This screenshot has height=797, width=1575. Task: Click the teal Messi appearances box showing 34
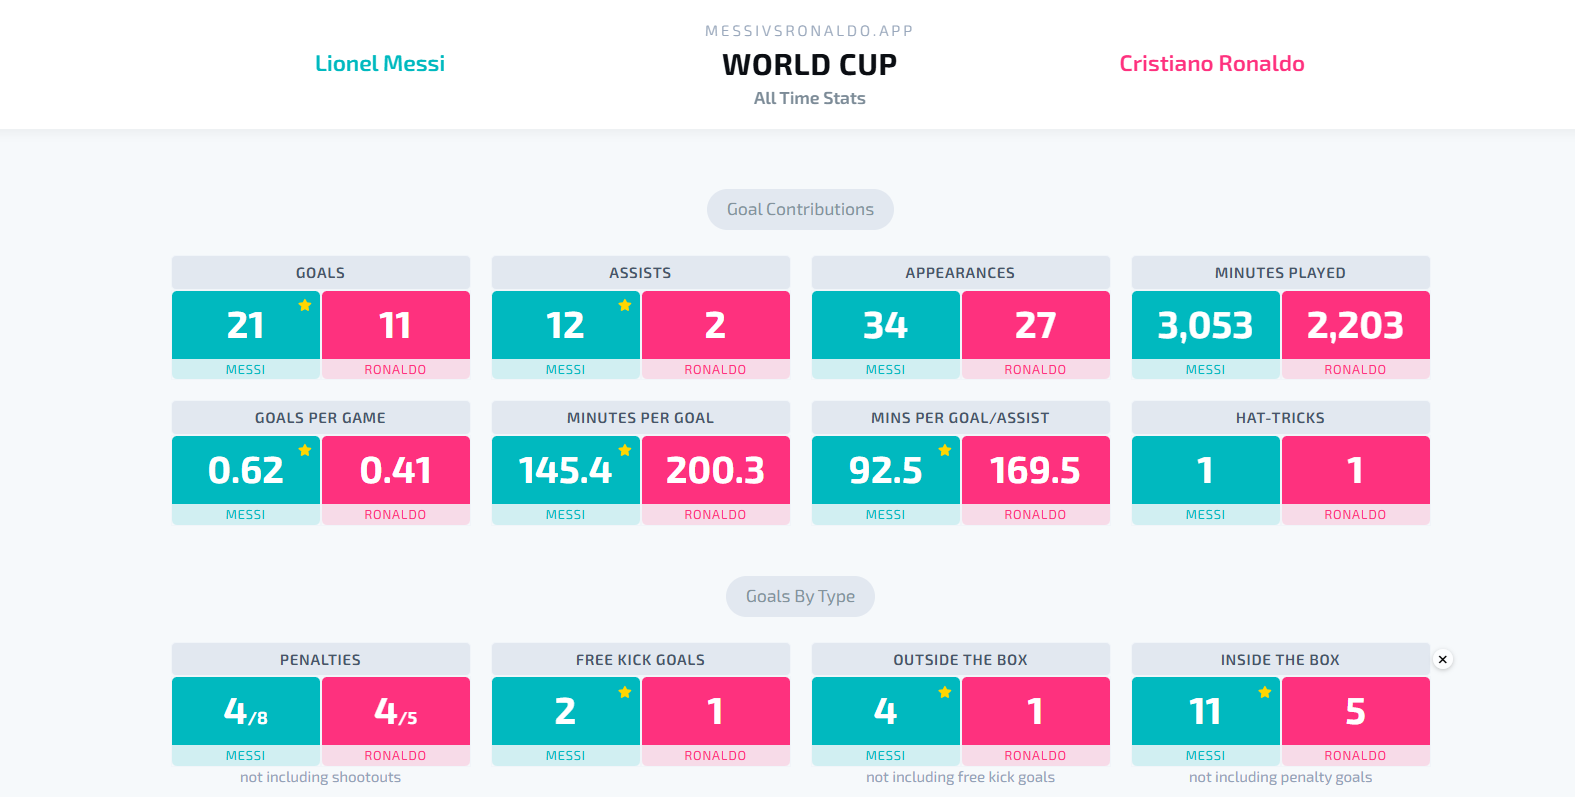[x=886, y=325]
